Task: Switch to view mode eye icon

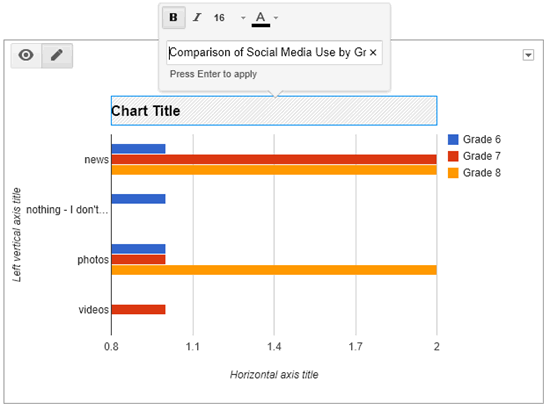Action: 26,55
